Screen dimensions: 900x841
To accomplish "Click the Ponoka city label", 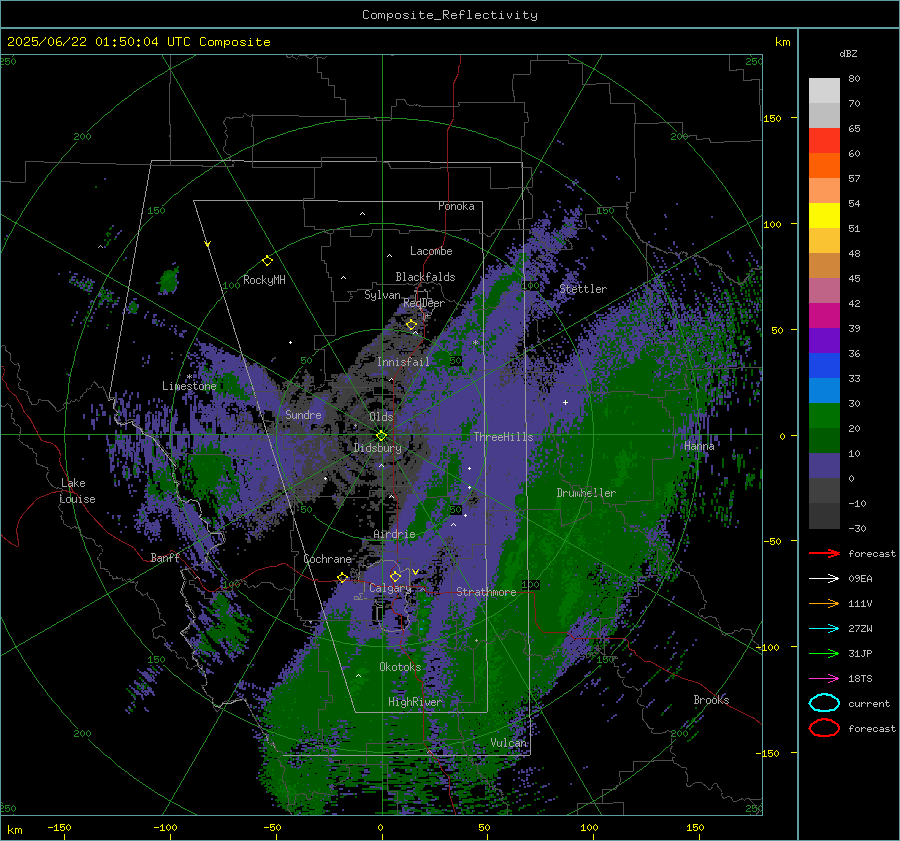I will [x=456, y=206].
